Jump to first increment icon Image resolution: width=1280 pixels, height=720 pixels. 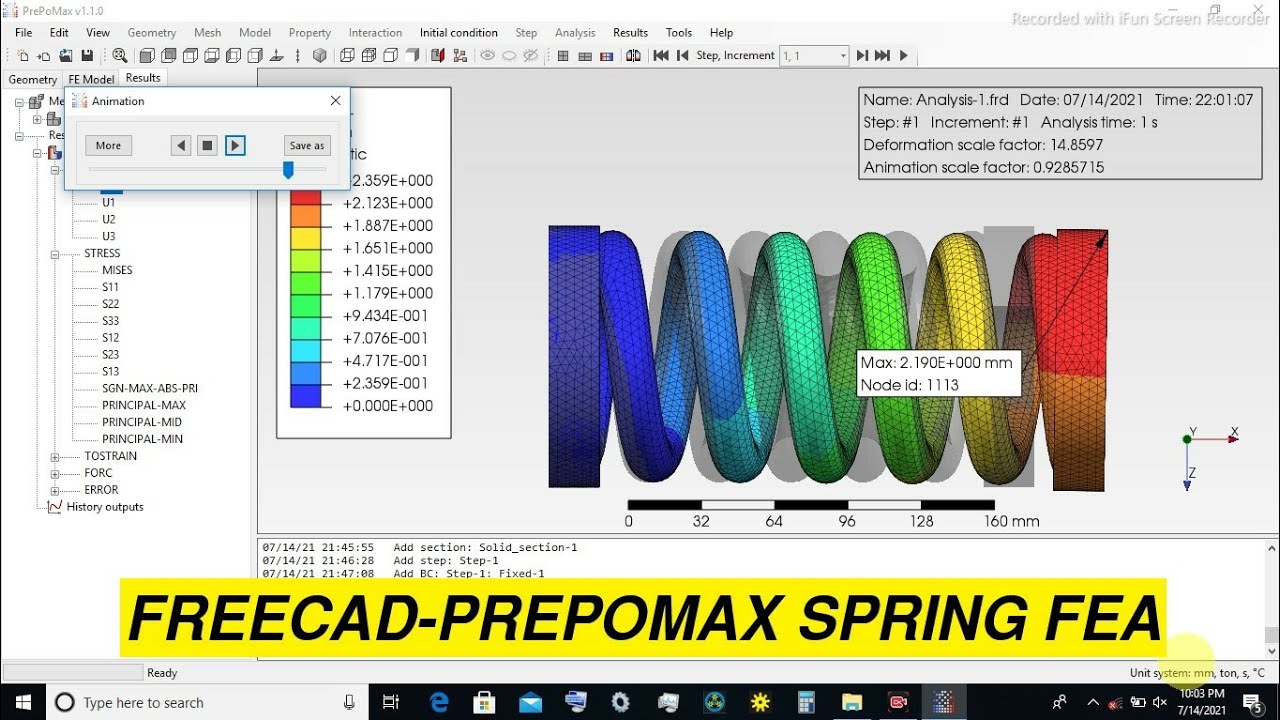click(661, 56)
